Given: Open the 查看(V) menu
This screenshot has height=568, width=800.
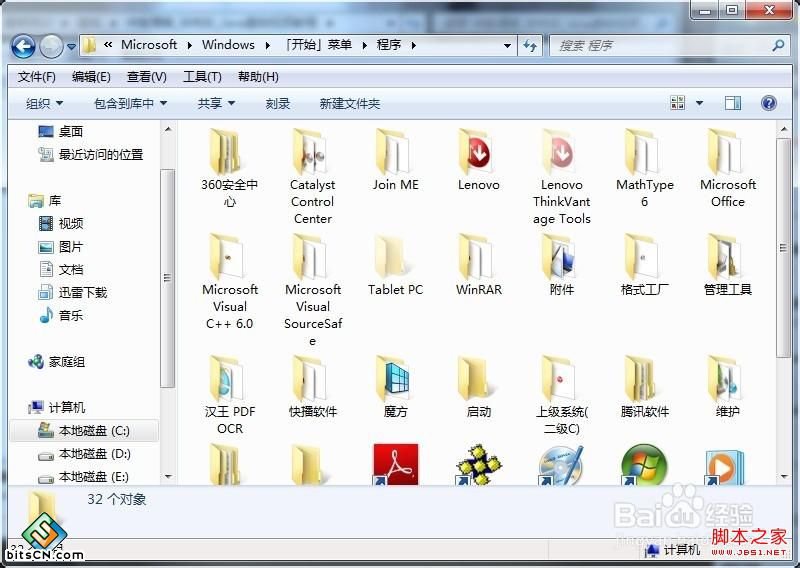Looking at the screenshot, I should 146,77.
